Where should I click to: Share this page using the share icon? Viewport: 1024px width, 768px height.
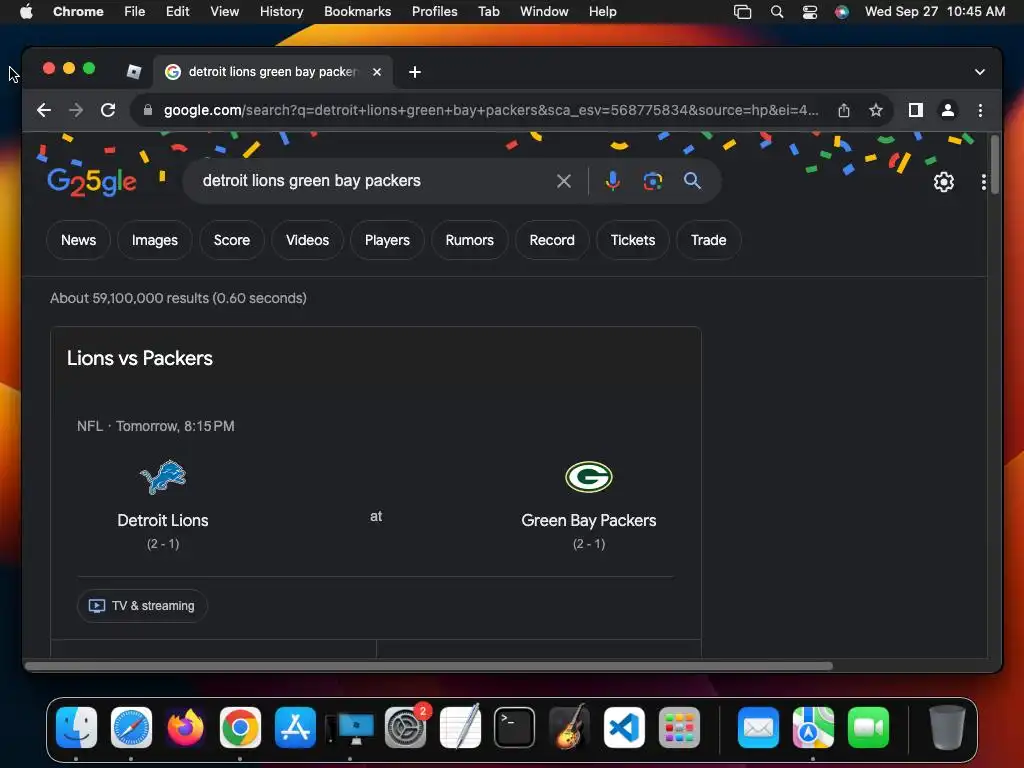pos(844,110)
